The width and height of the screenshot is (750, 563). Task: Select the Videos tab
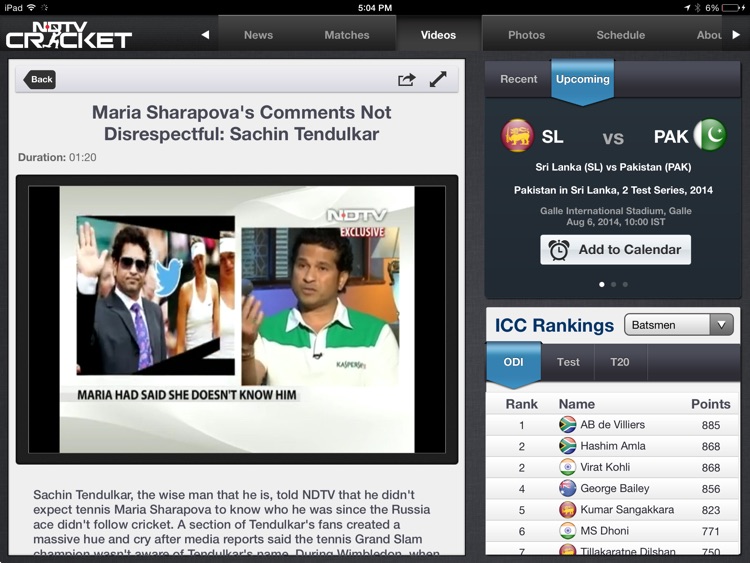click(438, 35)
